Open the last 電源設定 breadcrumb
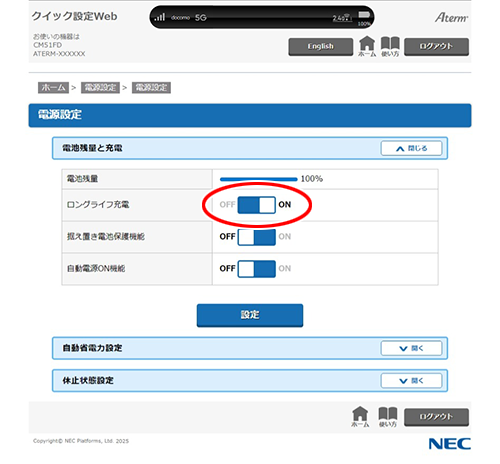Image resolution: width=500 pixels, height=464 pixels. tap(151, 88)
